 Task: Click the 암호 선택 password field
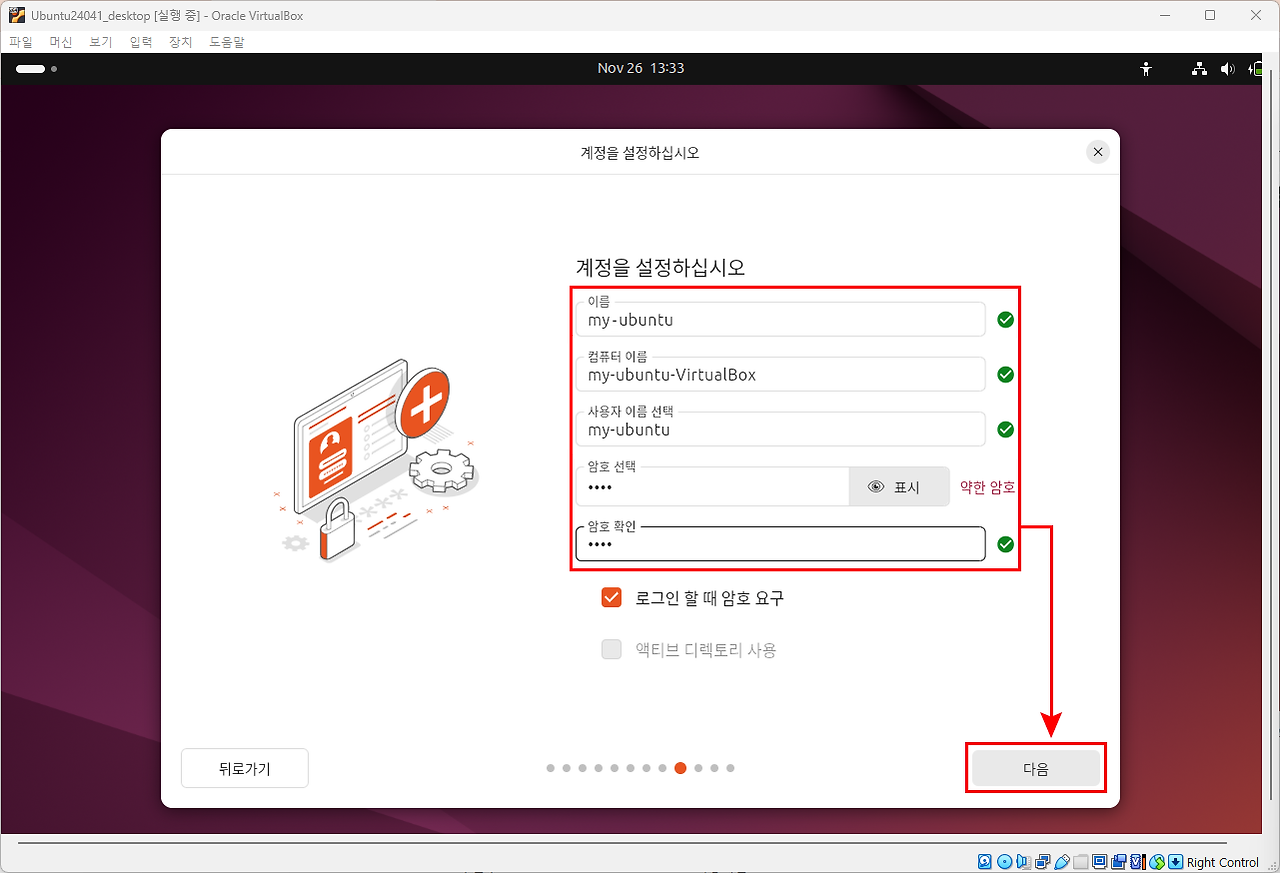[713, 487]
